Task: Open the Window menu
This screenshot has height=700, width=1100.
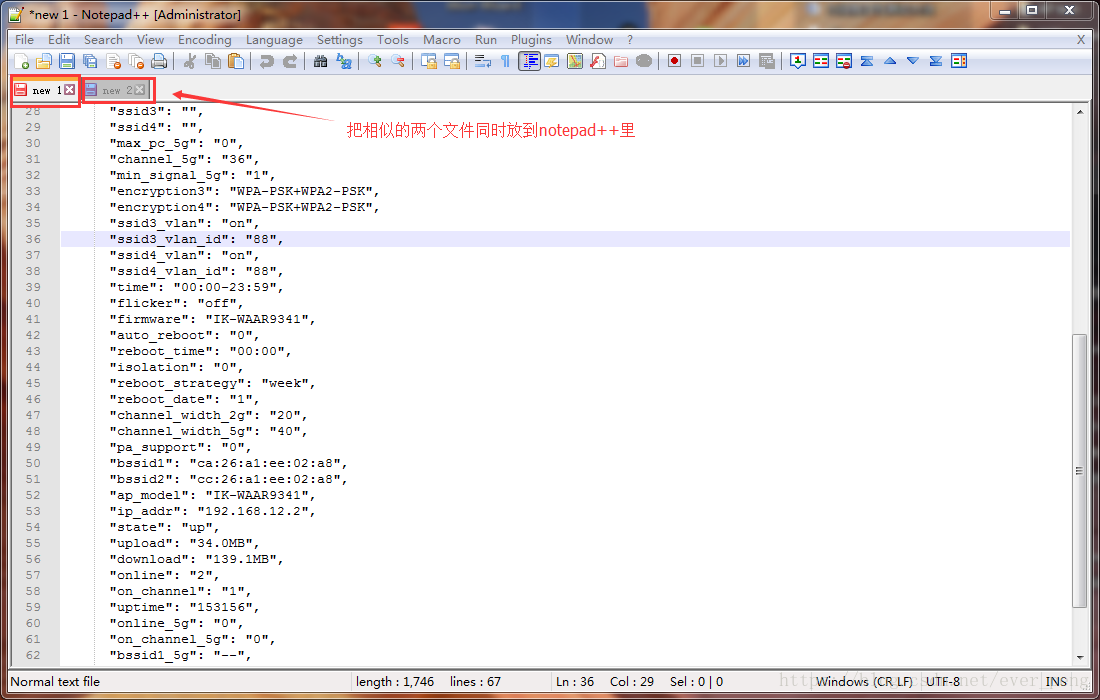Action: [x=589, y=40]
